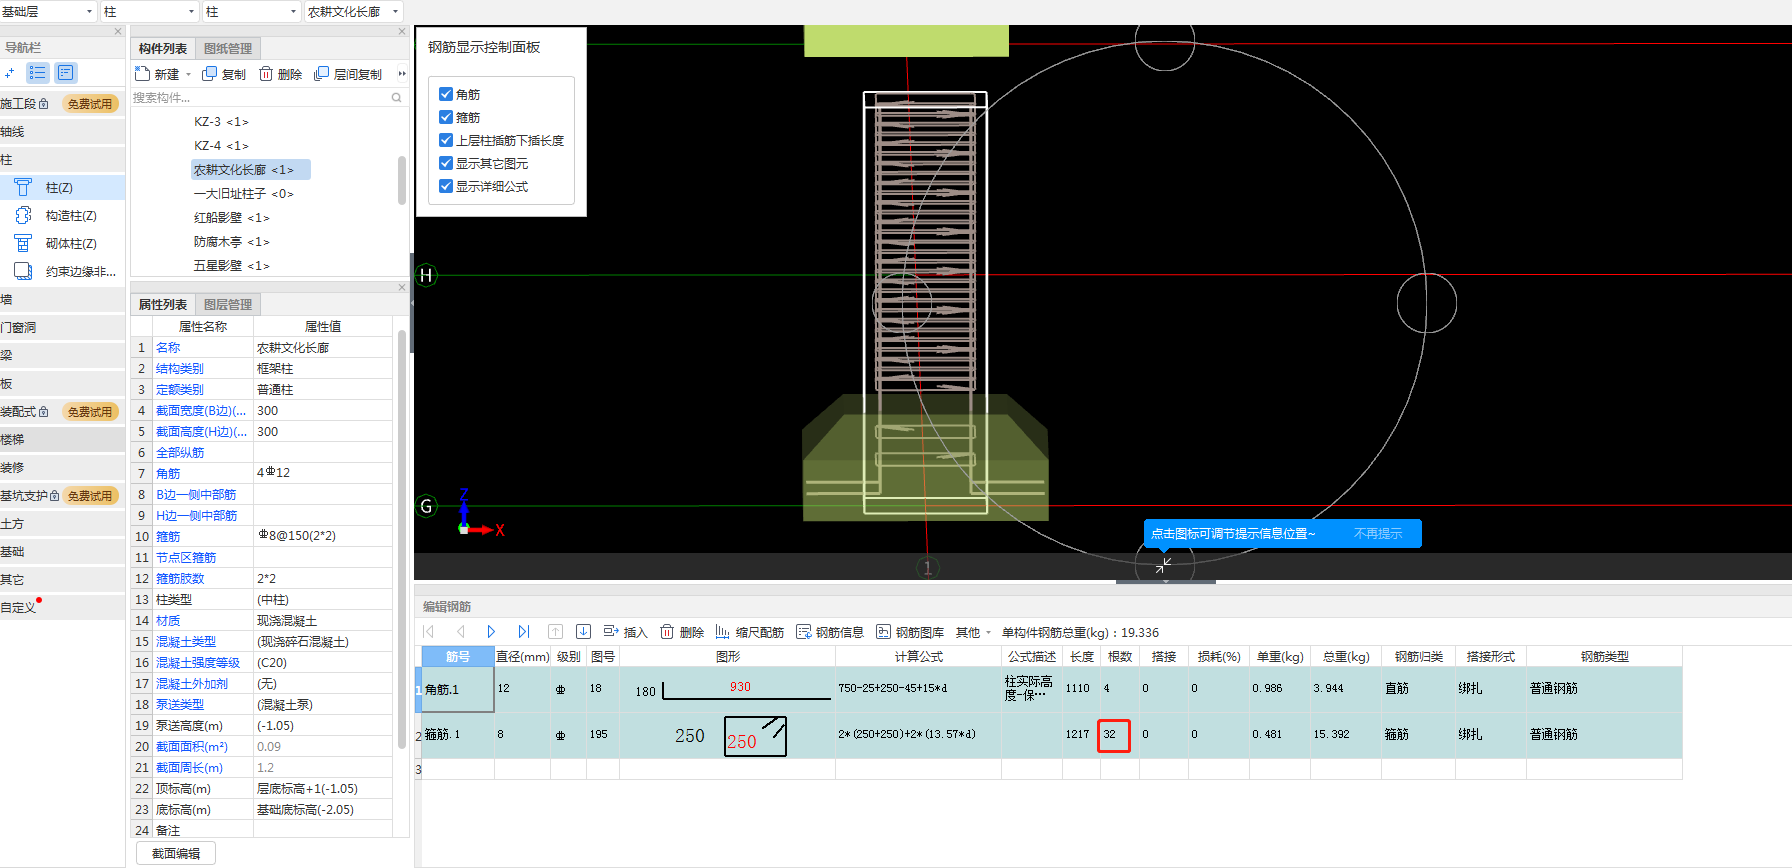
Task: Click 新建 to create a new component
Action: [157, 74]
